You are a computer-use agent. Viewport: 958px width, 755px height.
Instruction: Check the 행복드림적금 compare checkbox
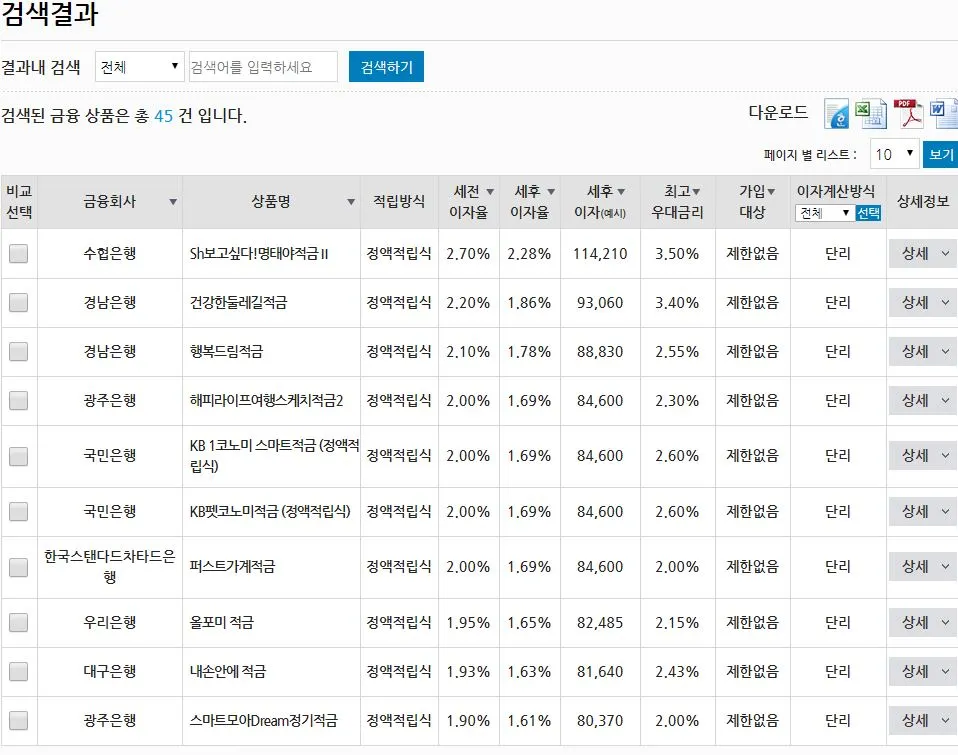click(18, 352)
